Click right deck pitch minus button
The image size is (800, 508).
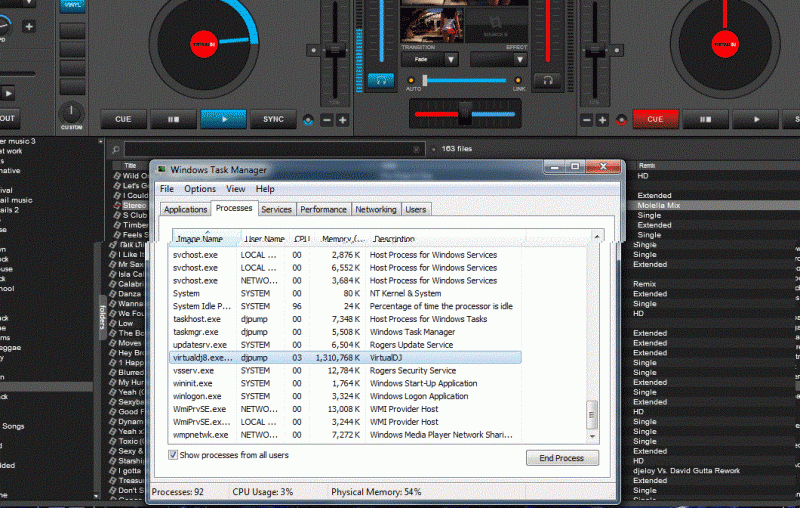tap(587, 120)
